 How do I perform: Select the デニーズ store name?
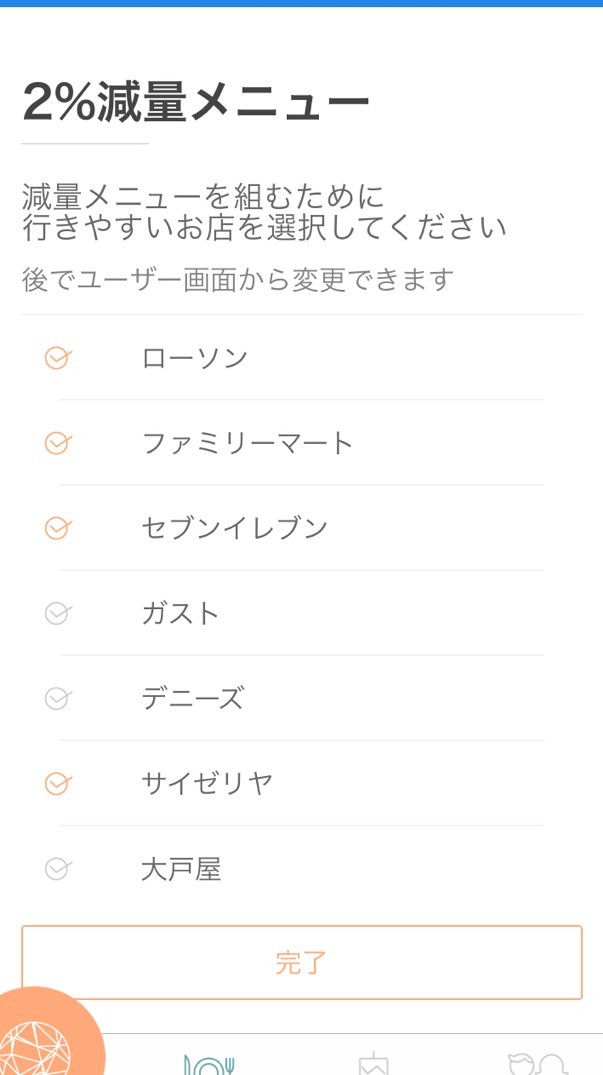[x=192, y=698]
